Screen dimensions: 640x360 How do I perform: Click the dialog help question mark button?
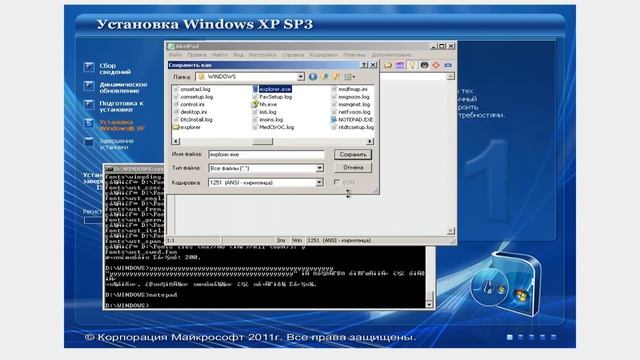(x=364, y=65)
